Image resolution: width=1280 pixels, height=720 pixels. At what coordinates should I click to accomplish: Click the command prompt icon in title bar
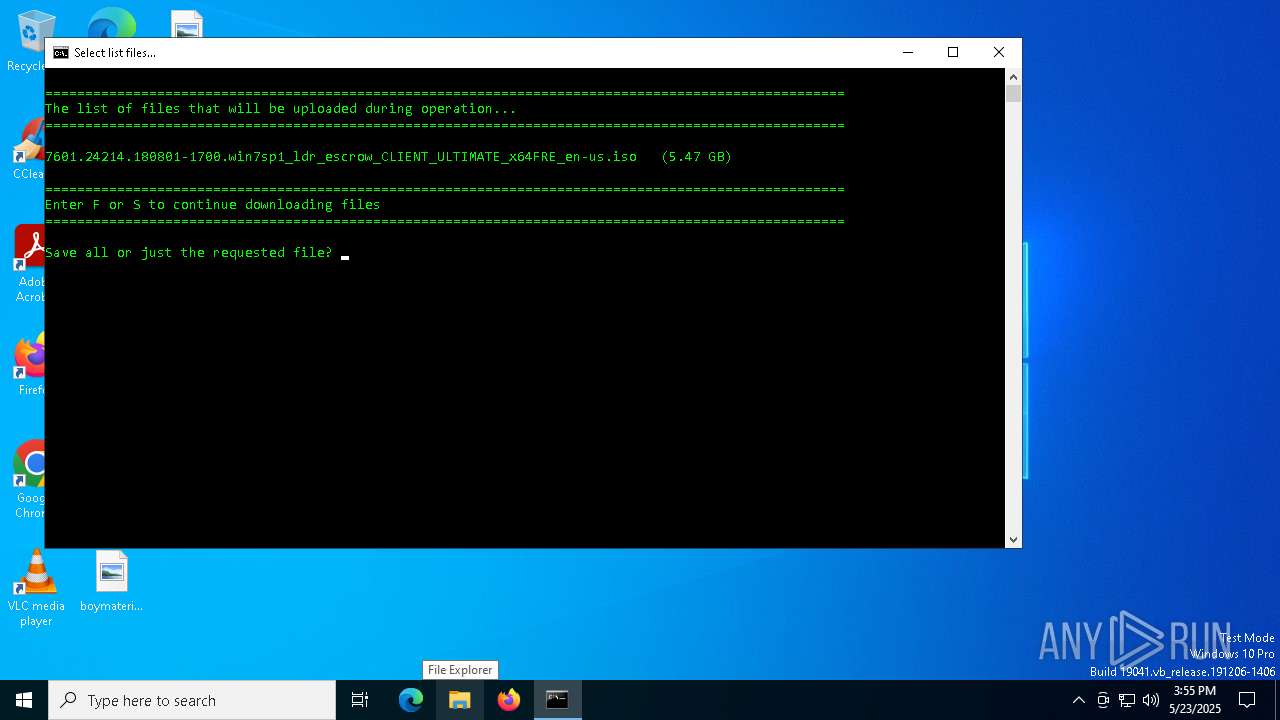tap(61, 53)
